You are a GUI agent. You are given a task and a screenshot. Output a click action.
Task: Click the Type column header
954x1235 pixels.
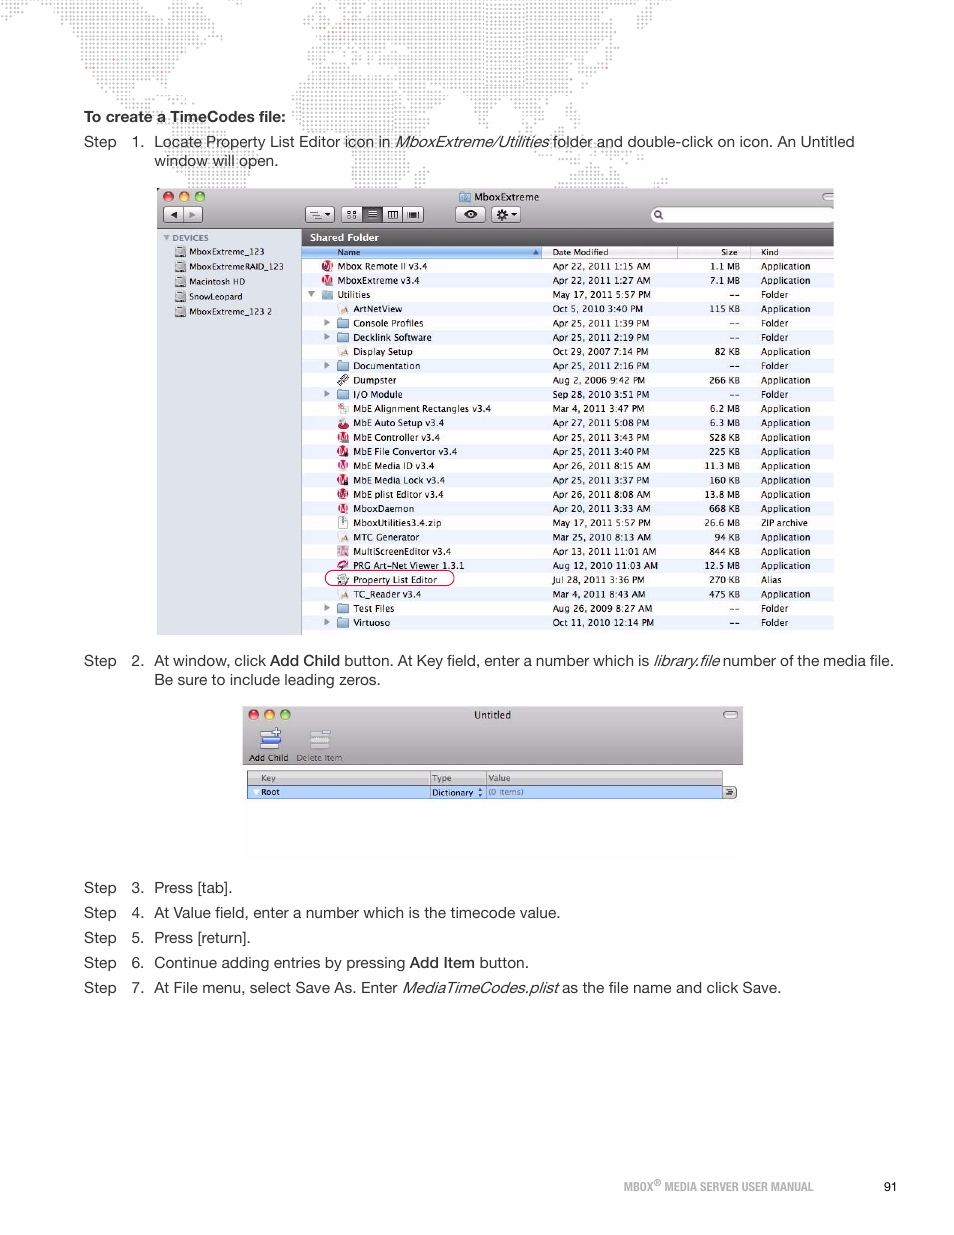point(458,778)
